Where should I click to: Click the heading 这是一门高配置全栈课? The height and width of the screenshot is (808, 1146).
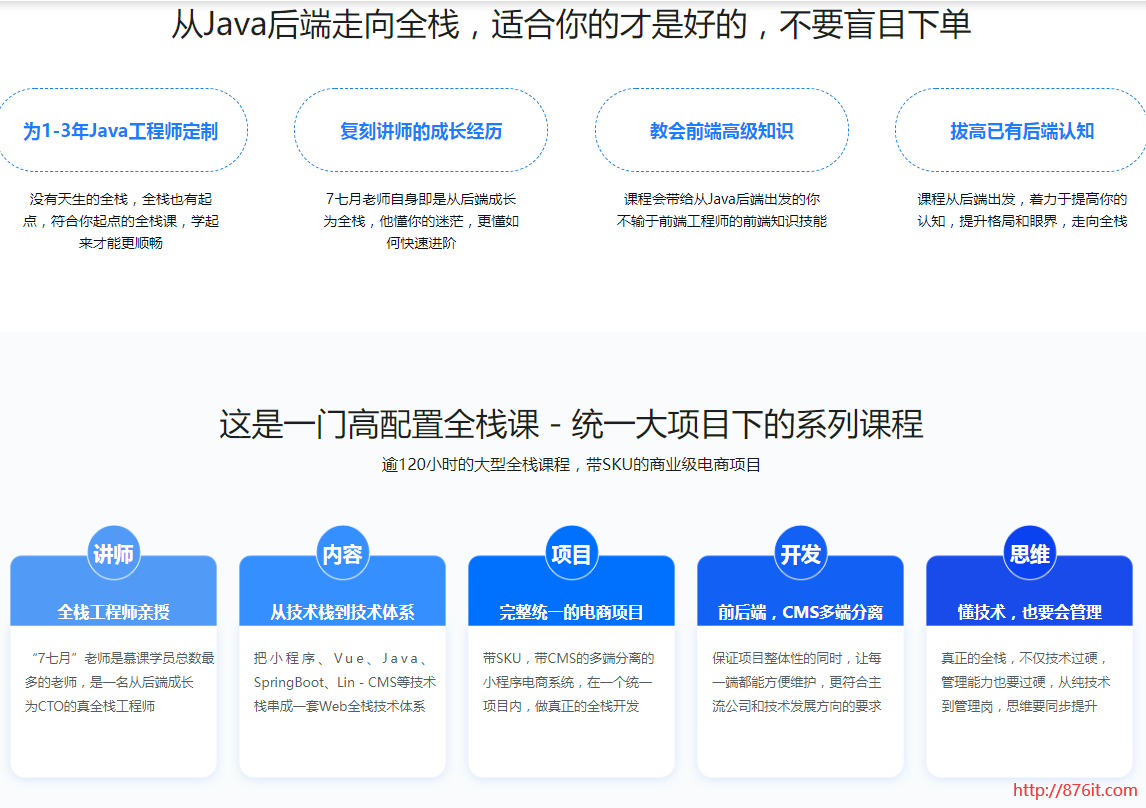379,424
